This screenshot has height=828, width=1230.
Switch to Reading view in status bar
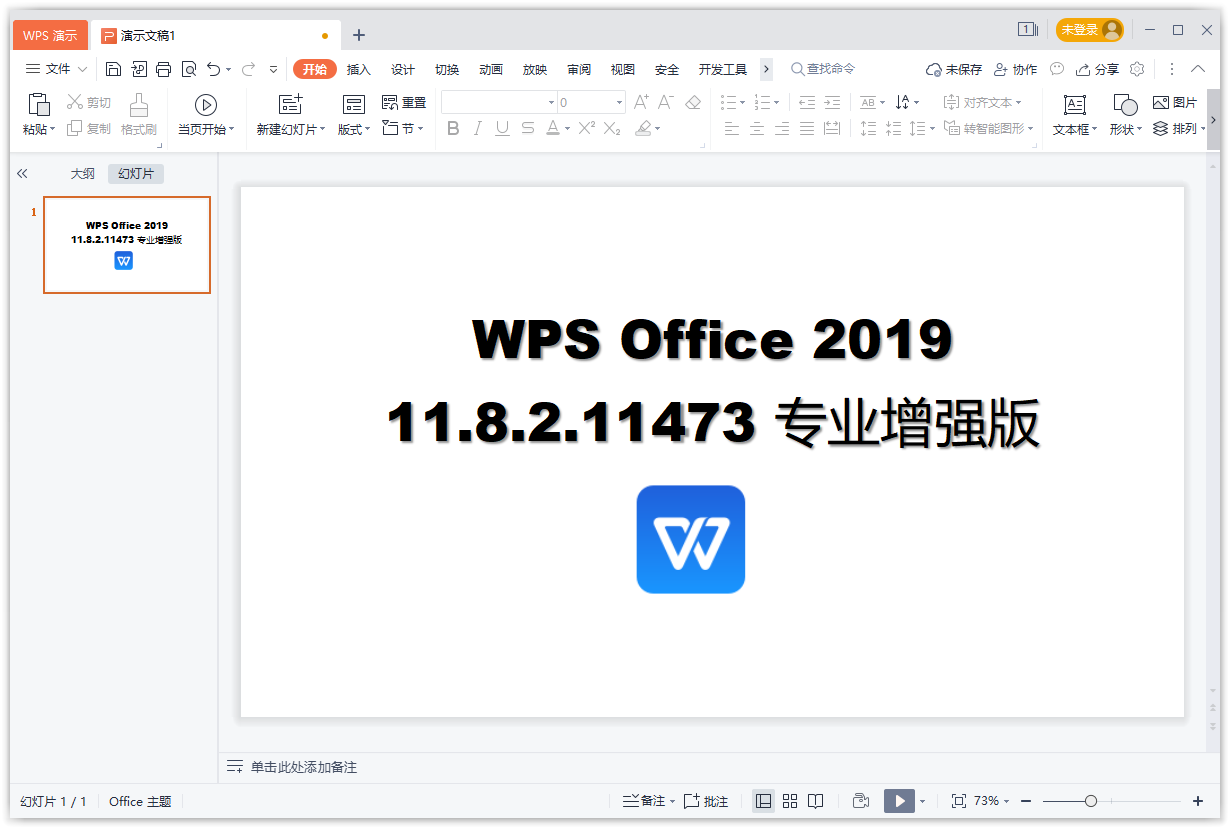coord(816,801)
